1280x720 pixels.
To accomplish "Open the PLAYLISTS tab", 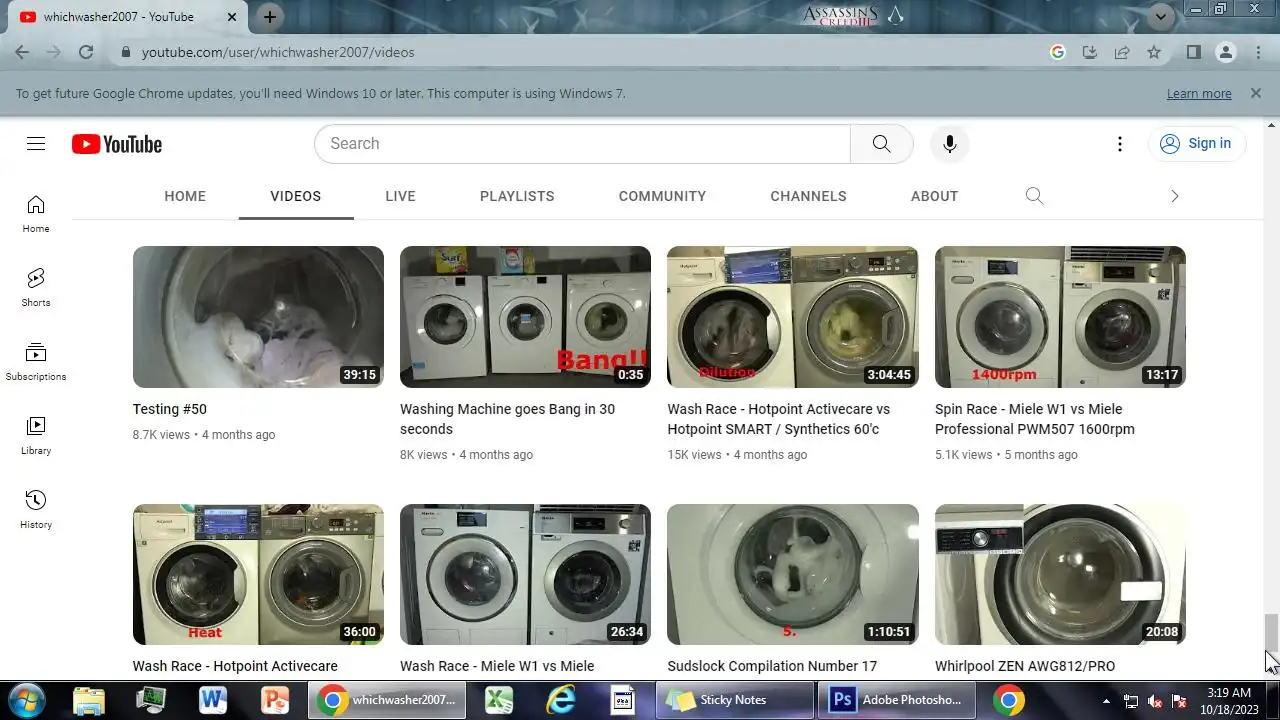I will (517, 196).
